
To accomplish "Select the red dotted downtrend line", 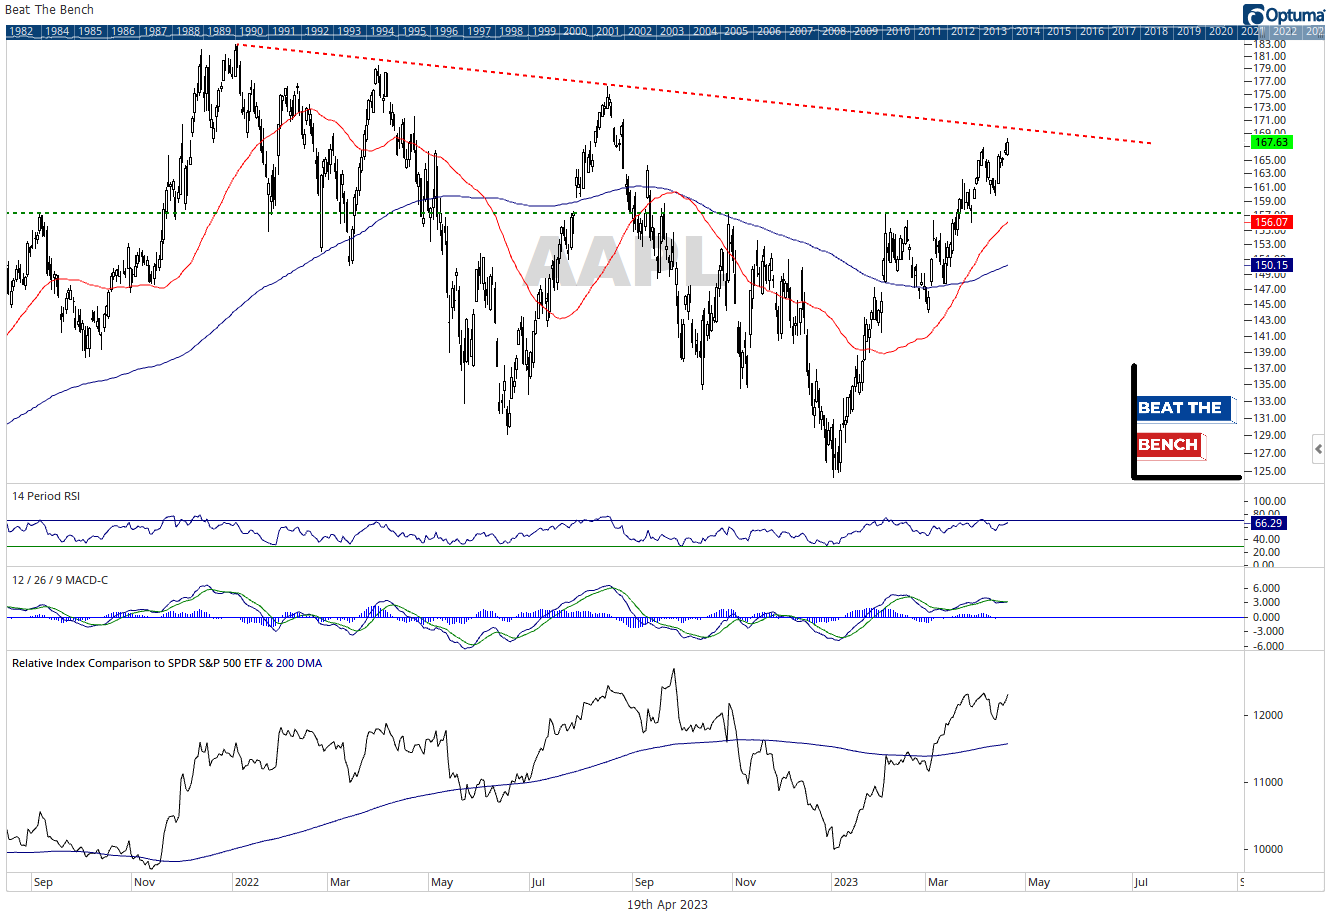I will point(695,93).
